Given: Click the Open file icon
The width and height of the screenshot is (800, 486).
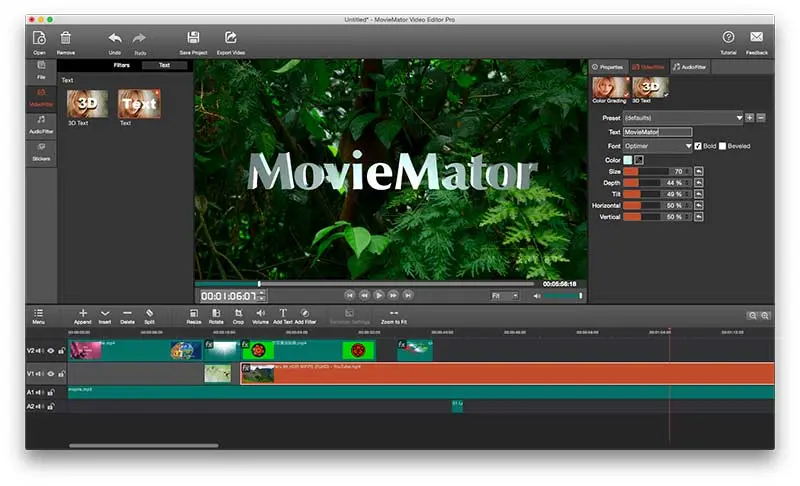Looking at the screenshot, I should 39,38.
